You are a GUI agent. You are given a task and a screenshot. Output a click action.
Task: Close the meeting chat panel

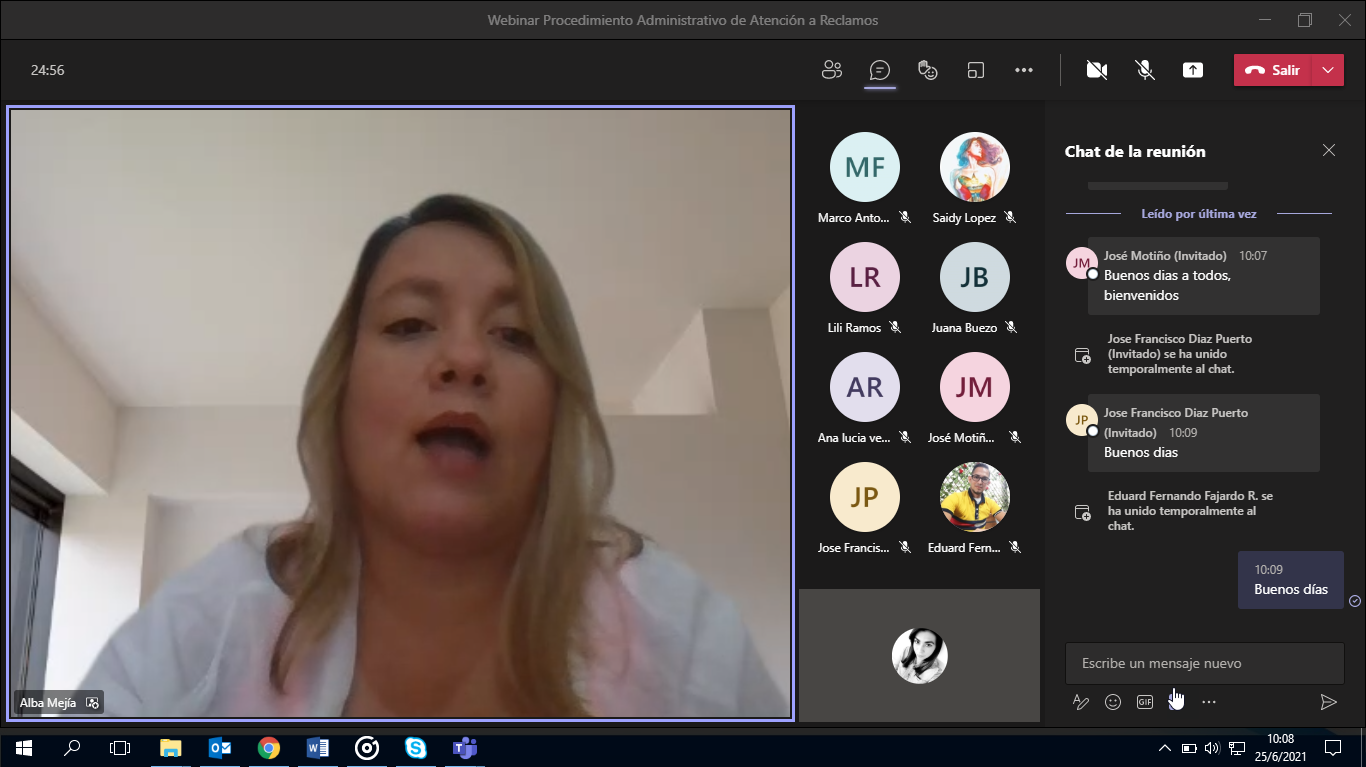coord(1328,151)
